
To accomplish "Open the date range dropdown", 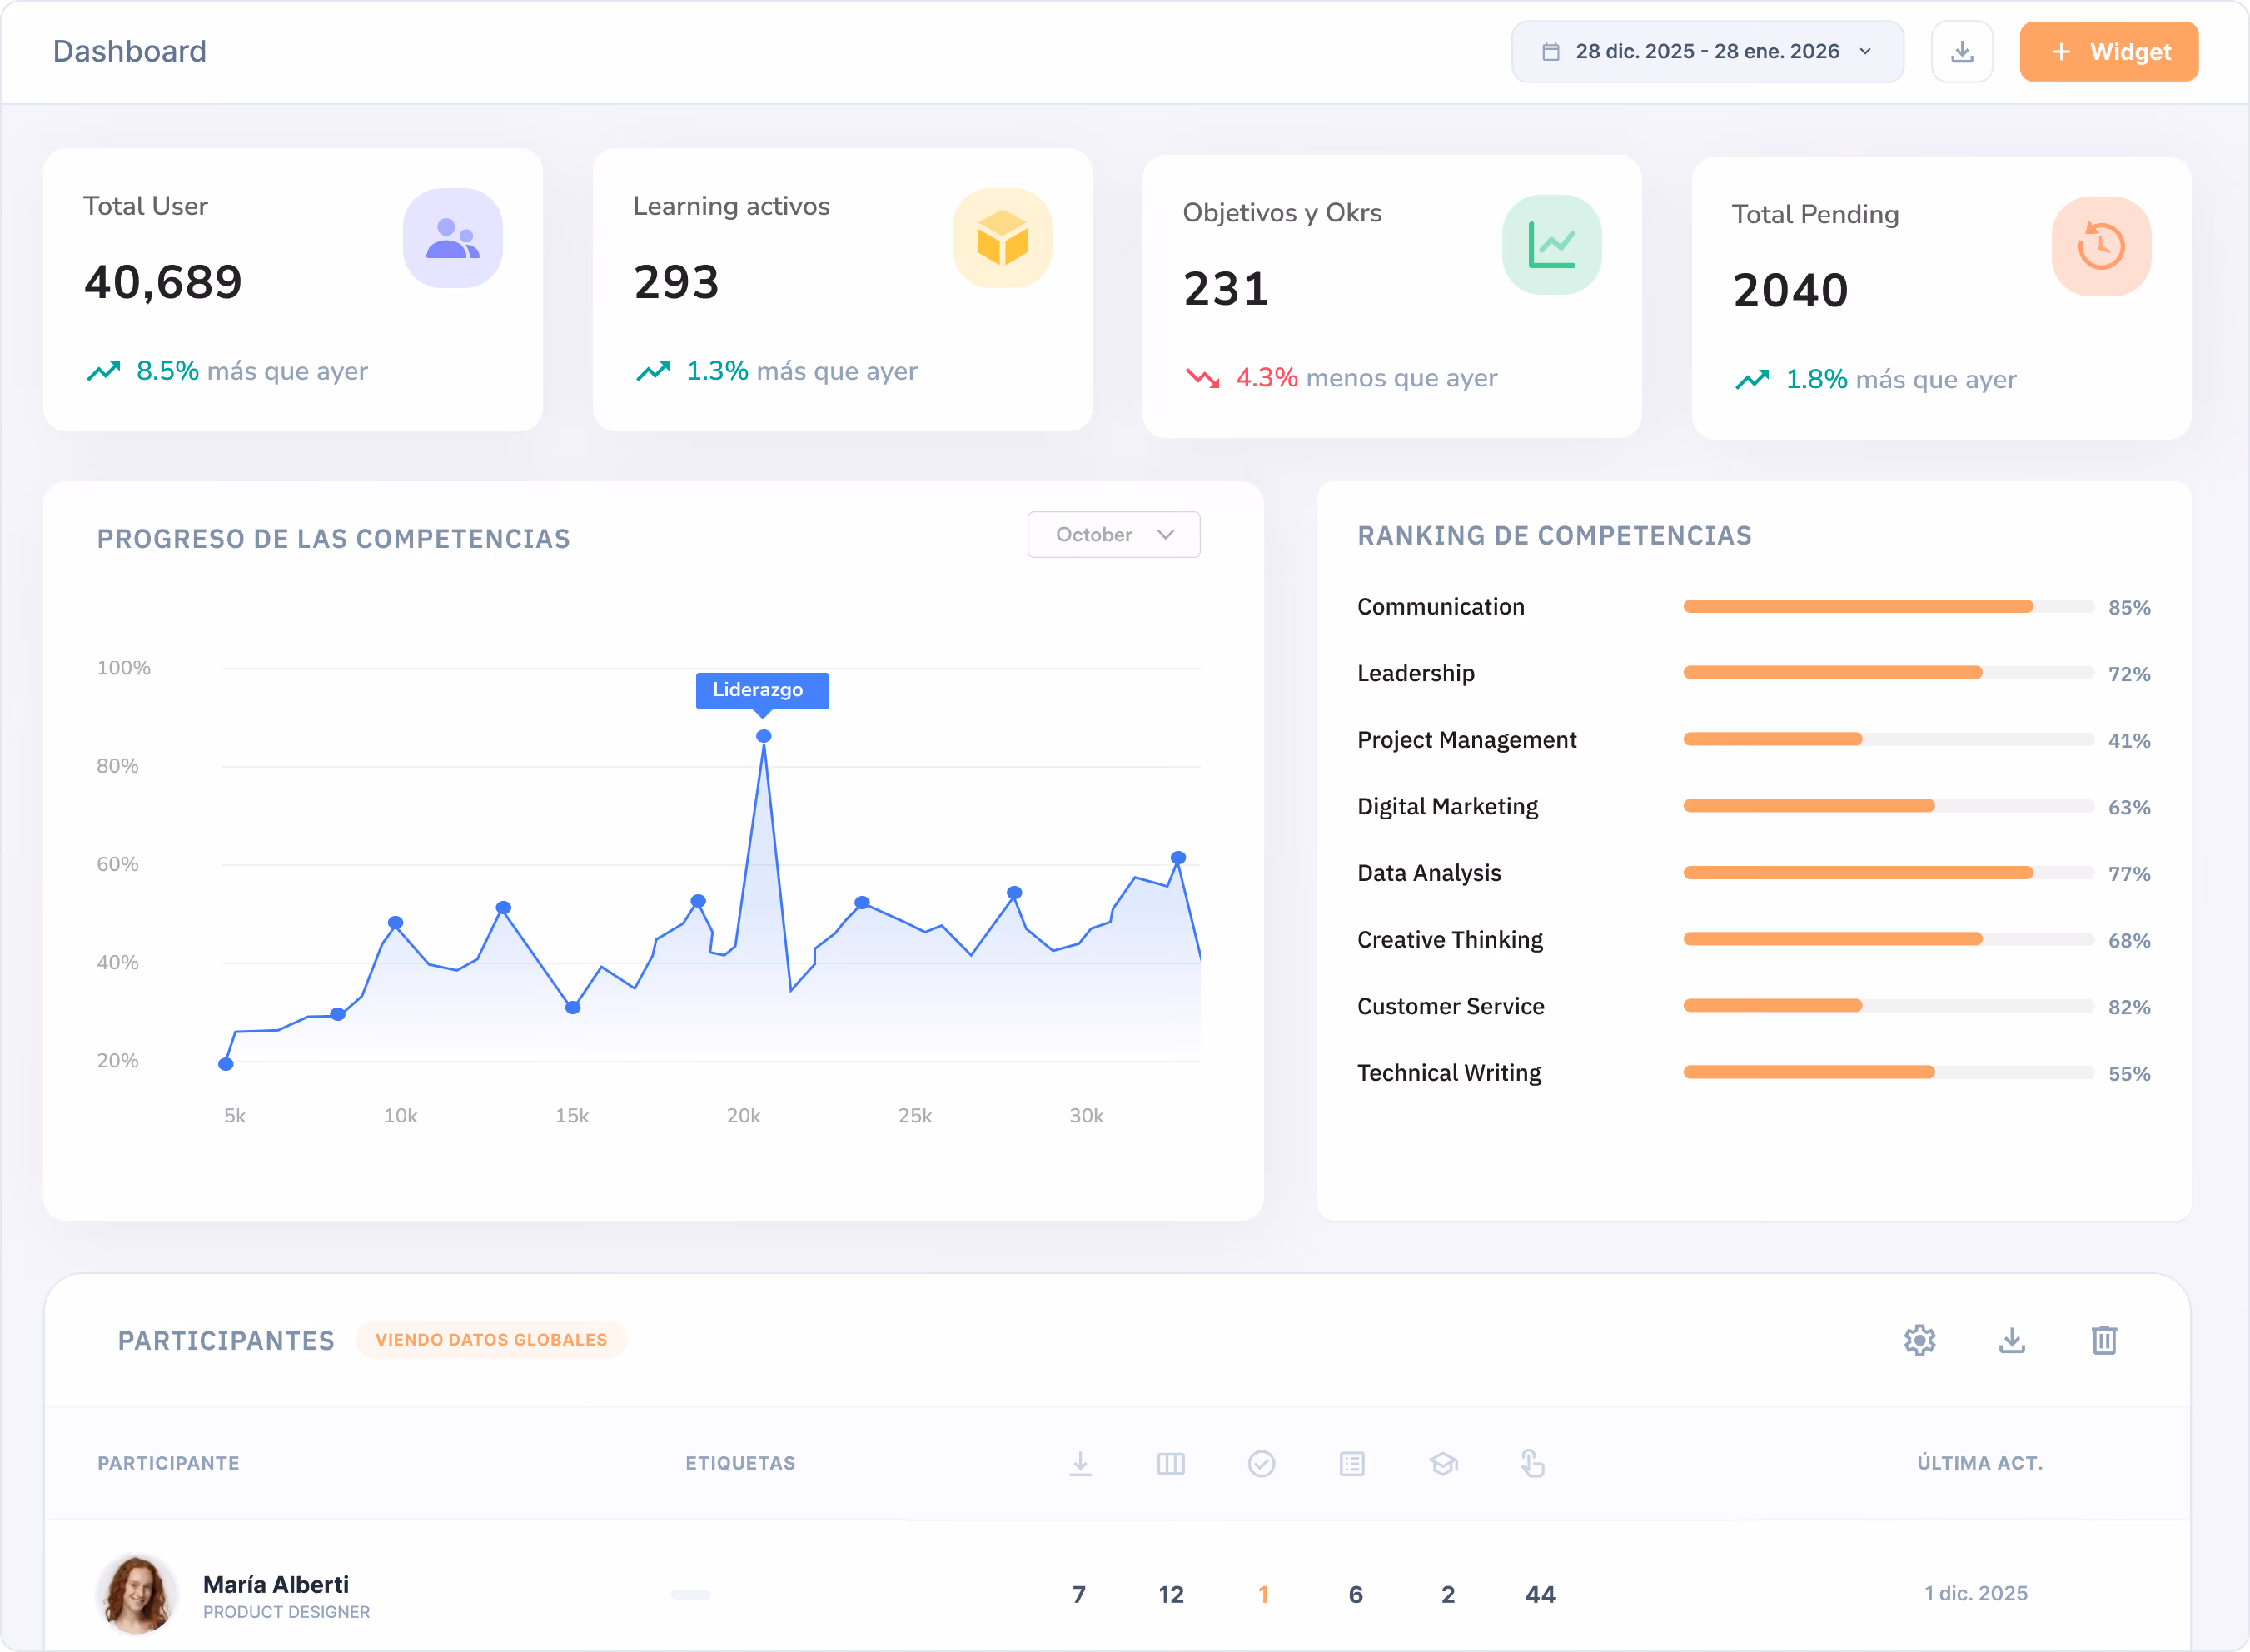I will pos(1707,52).
